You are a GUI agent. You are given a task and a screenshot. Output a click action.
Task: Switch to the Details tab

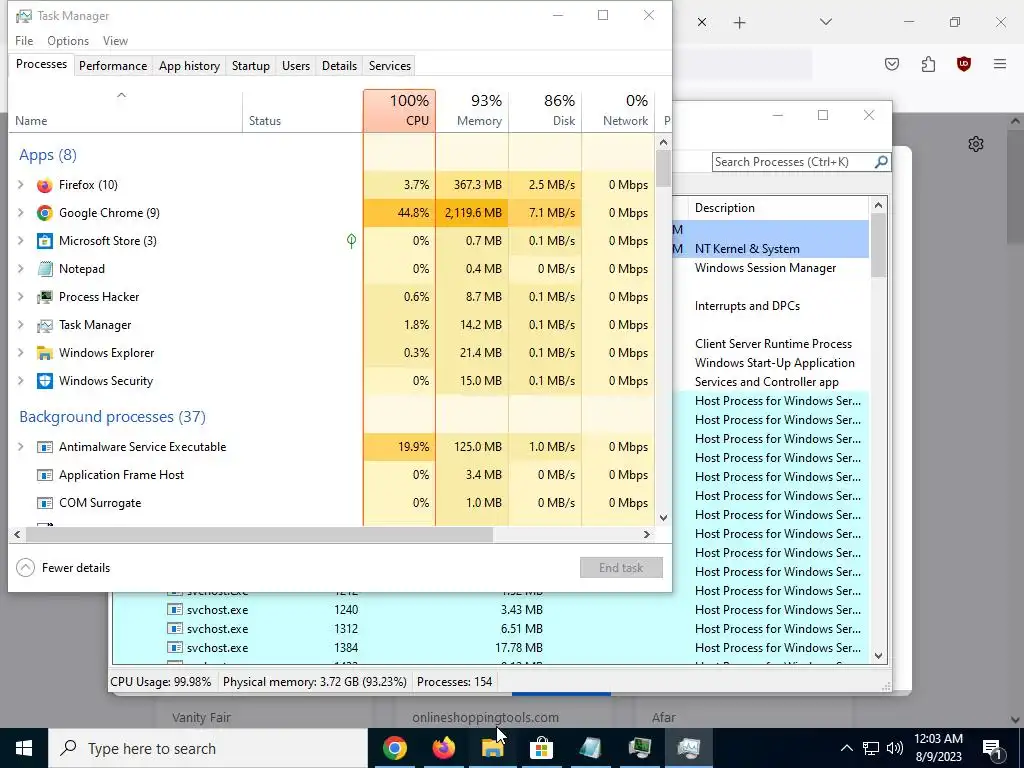(x=340, y=66)
